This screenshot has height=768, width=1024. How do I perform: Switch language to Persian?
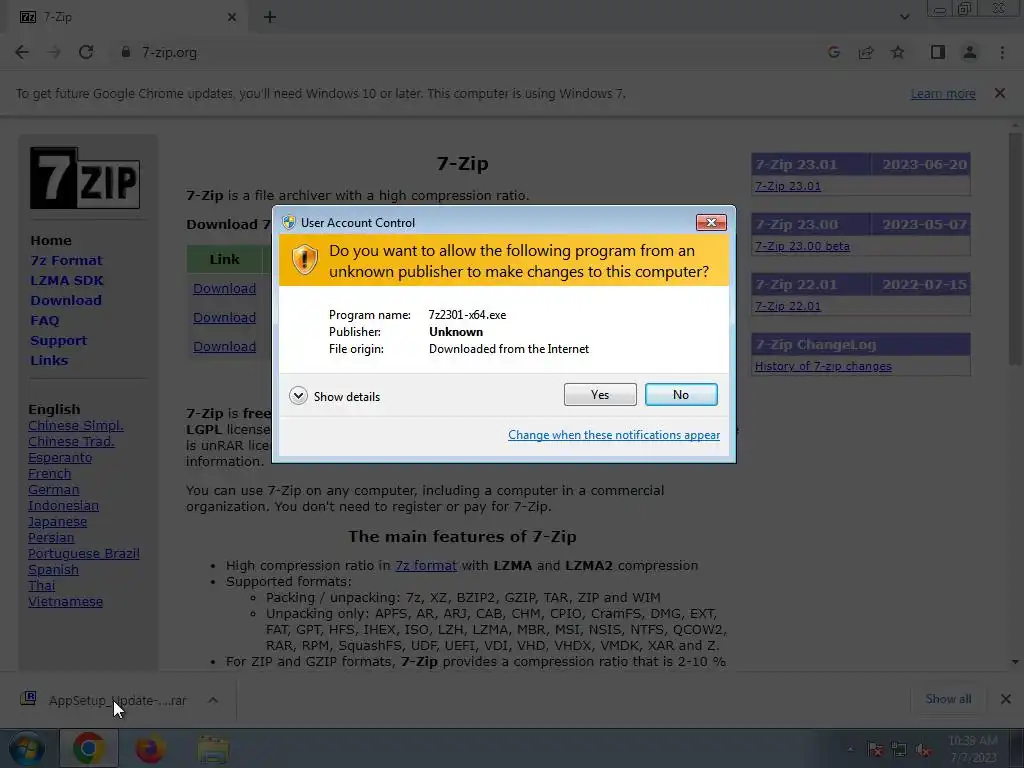(x=51, y=537)
